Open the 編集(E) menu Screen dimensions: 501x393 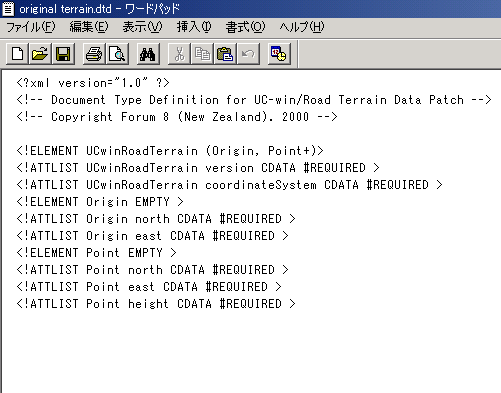89,27
